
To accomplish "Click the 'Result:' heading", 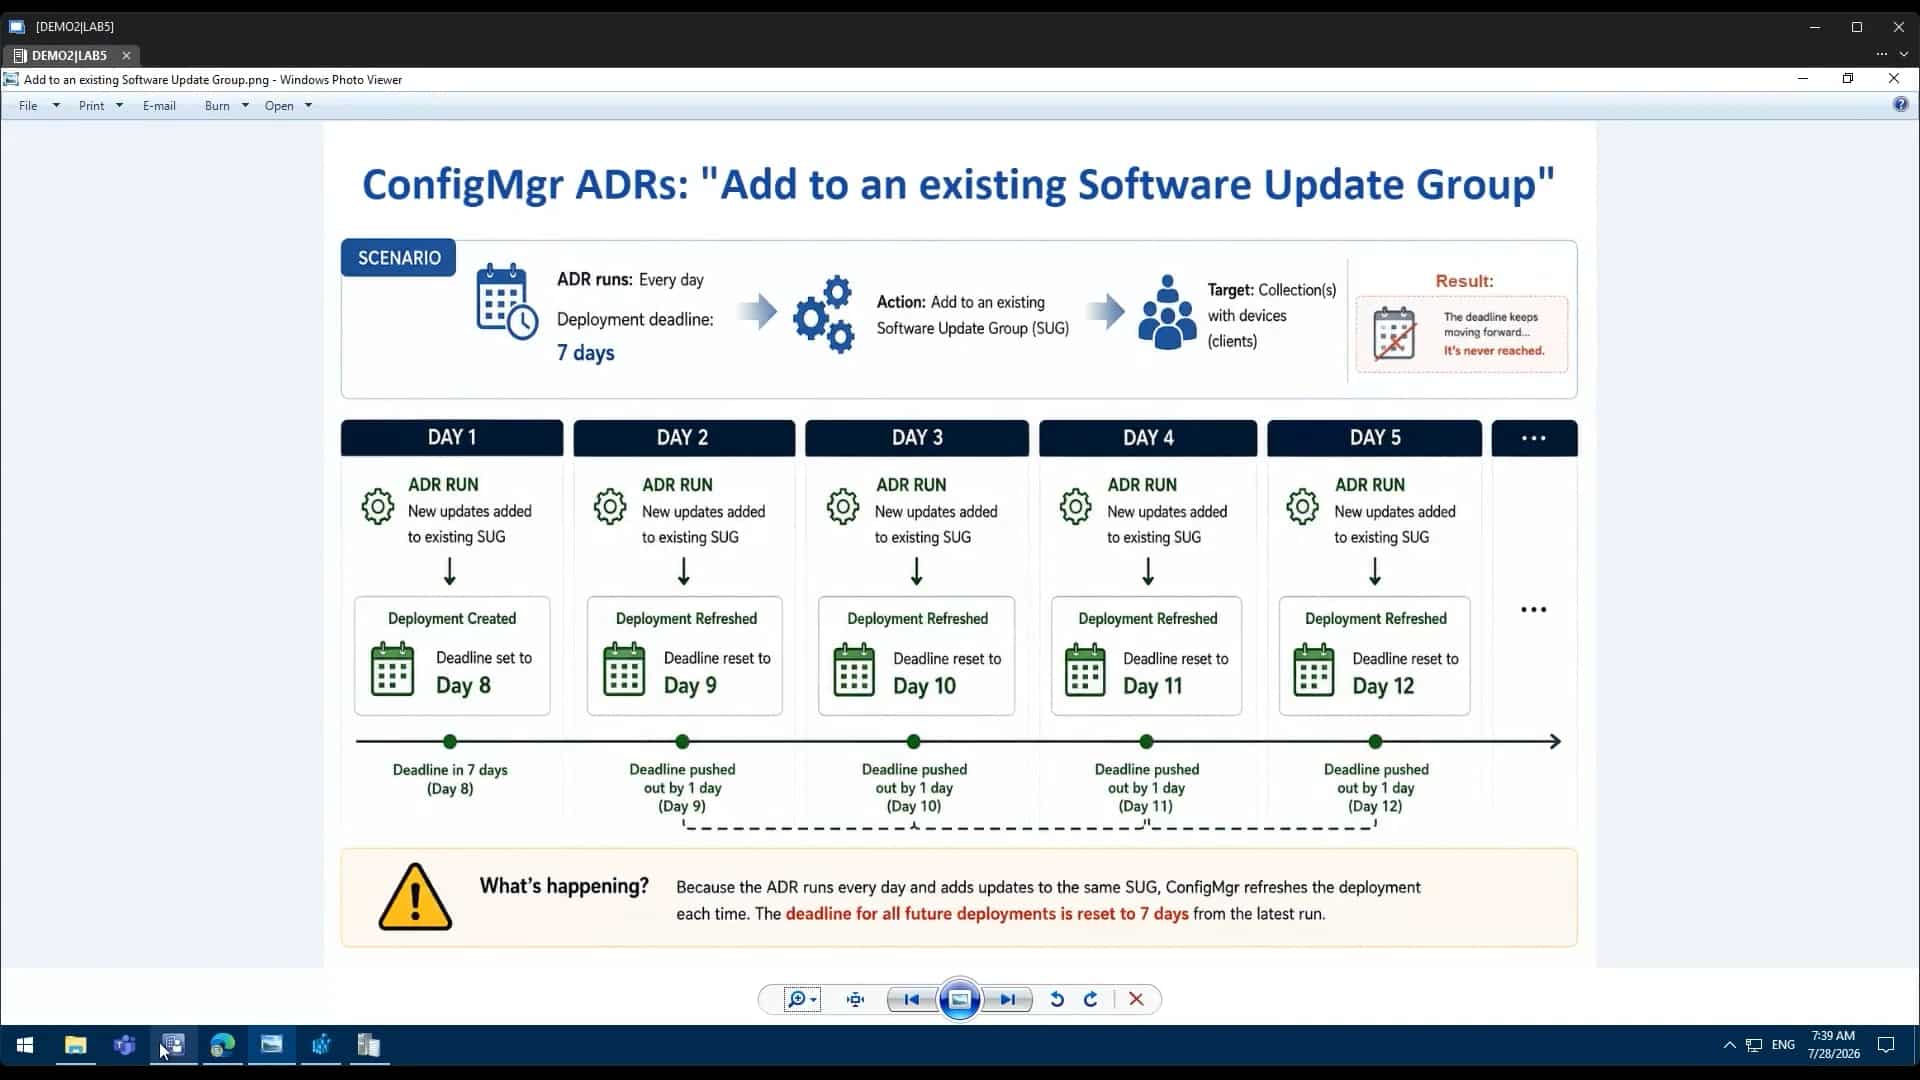I will pyautogui.click(x=1464, y=281).
